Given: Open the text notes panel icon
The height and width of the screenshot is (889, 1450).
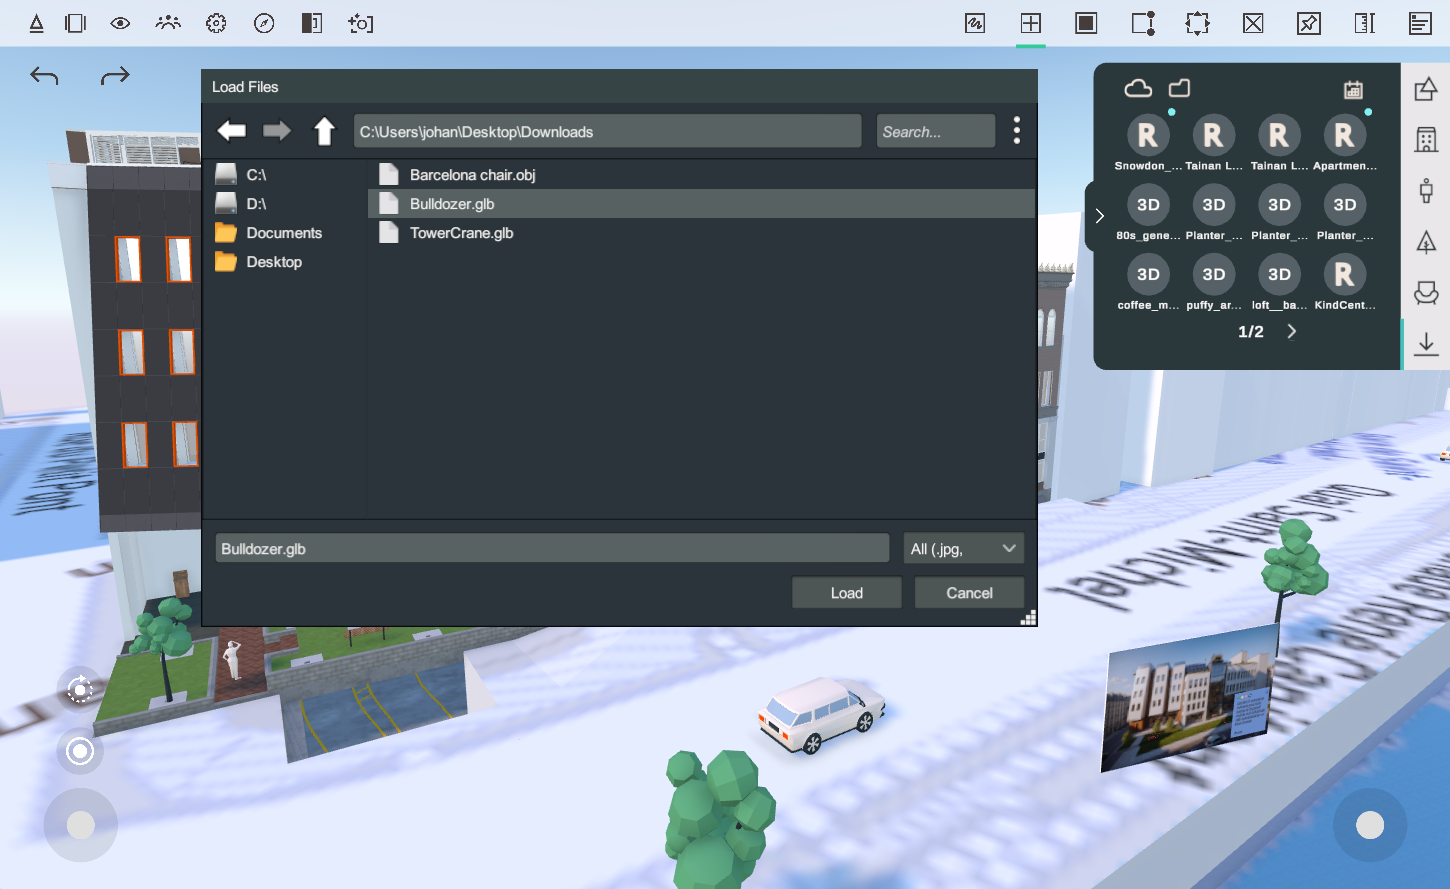Looking at the screenshot, I should click(1420, 23).
